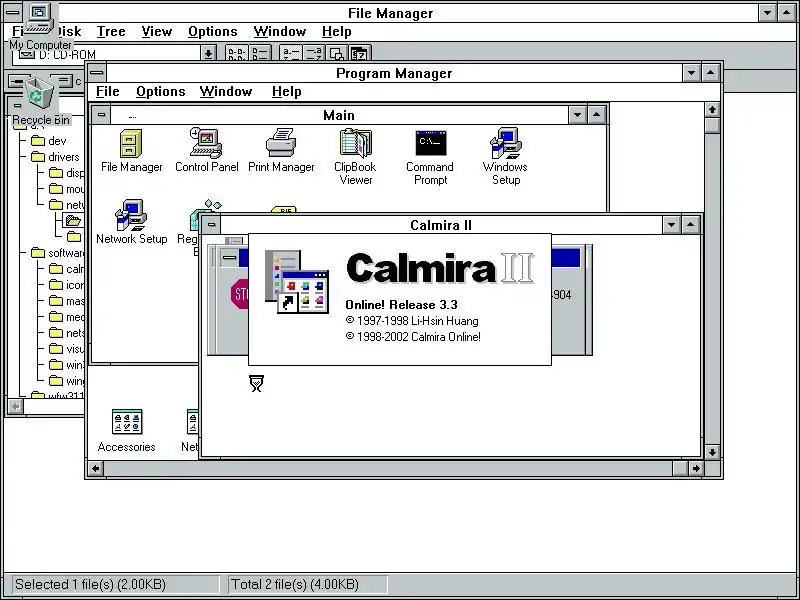Open Program Manager's Options menu
This screenshot has height=600, width=800.
(x=160, y=92)
